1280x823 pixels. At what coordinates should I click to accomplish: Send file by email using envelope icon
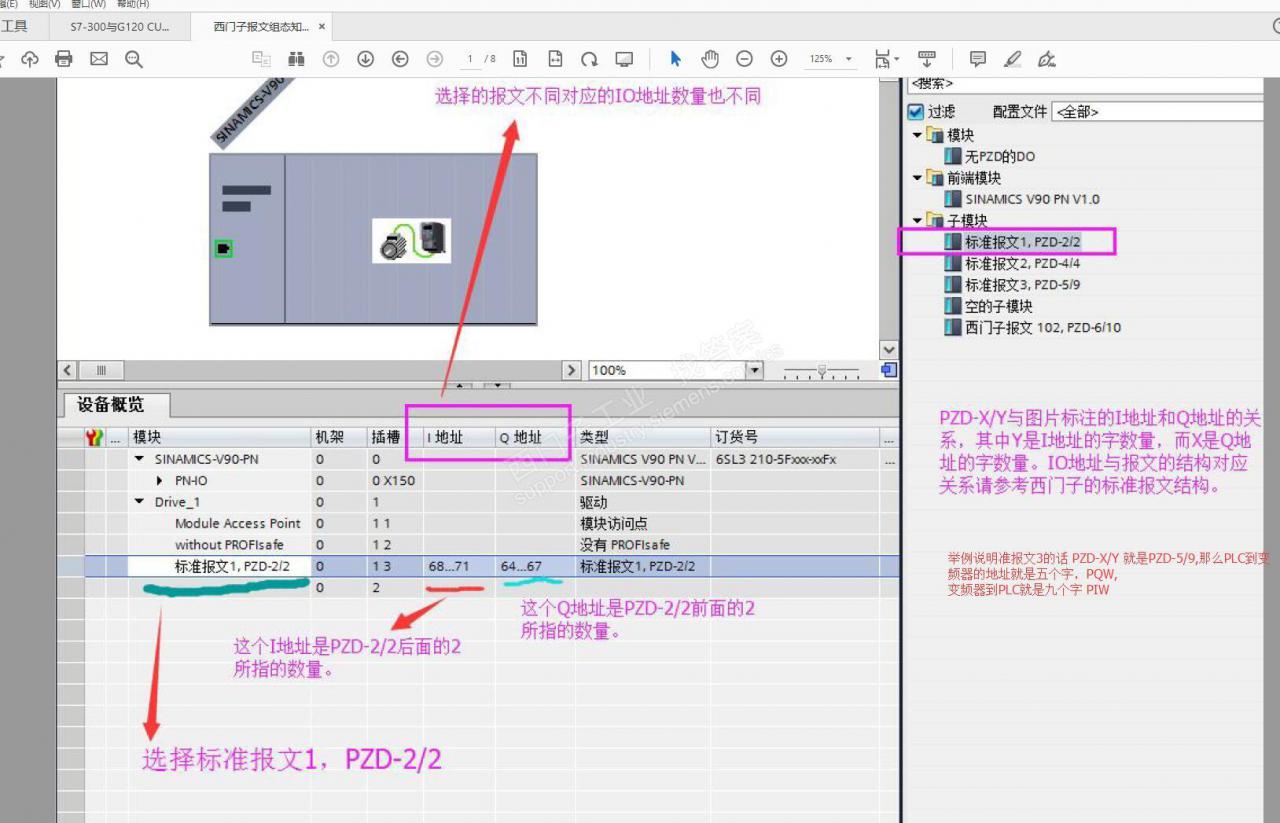[x=99, y=59]
